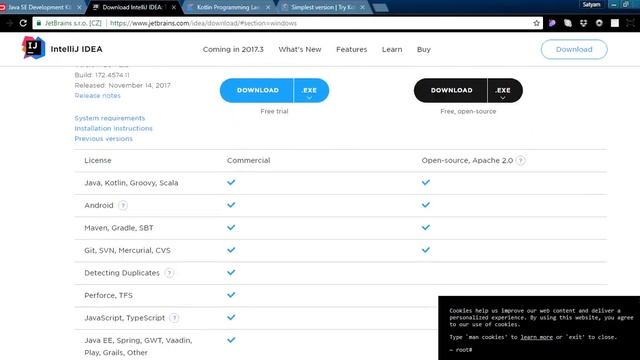The width and height of the screenshot is (640, 360).
Task: Expand the black .EXE format dropdown
Action: 504,91
